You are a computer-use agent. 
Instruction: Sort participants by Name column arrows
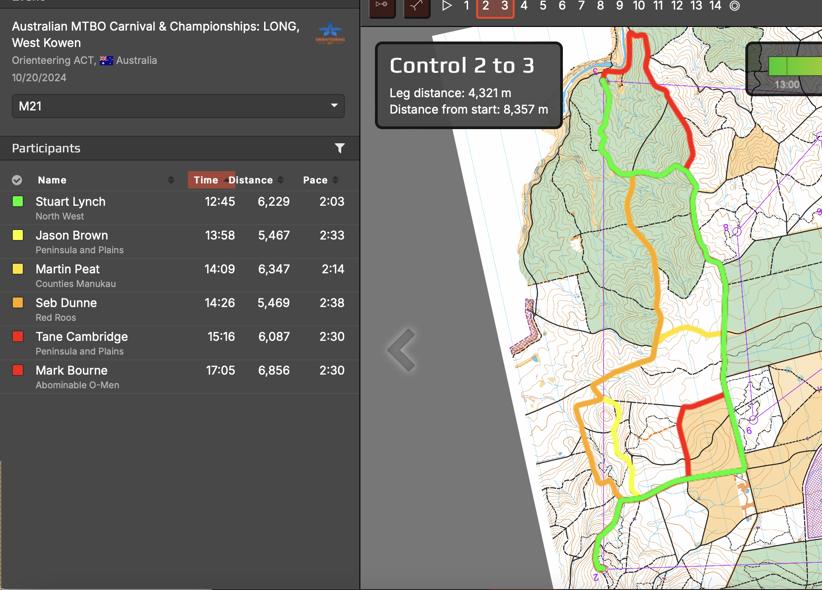[170, 180]
